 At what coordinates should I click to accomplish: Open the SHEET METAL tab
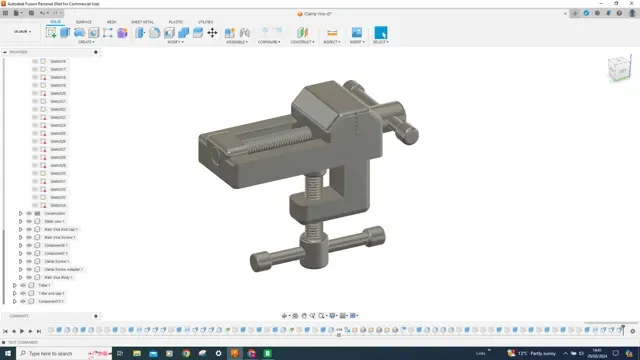point(142,22)
